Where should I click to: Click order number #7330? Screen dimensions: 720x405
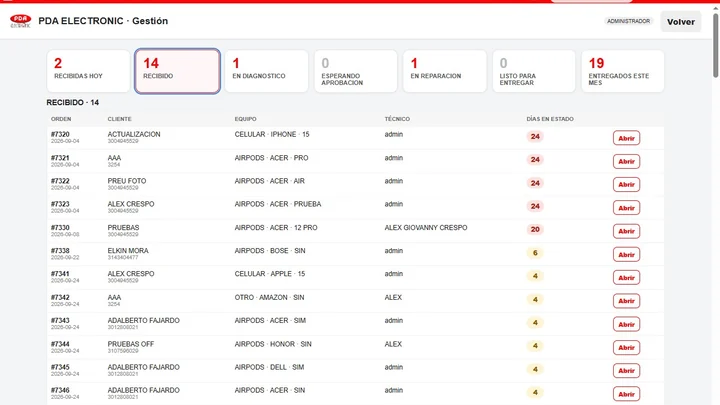(x=60, y=227)
